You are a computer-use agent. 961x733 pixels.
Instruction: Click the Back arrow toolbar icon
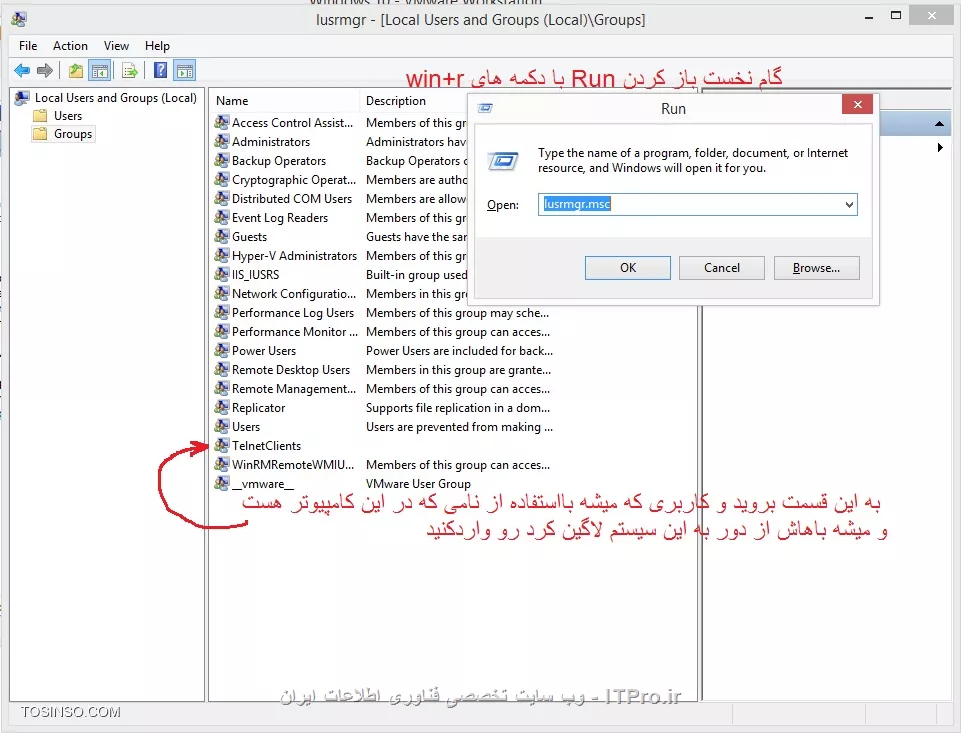click(x=22, y=70)
